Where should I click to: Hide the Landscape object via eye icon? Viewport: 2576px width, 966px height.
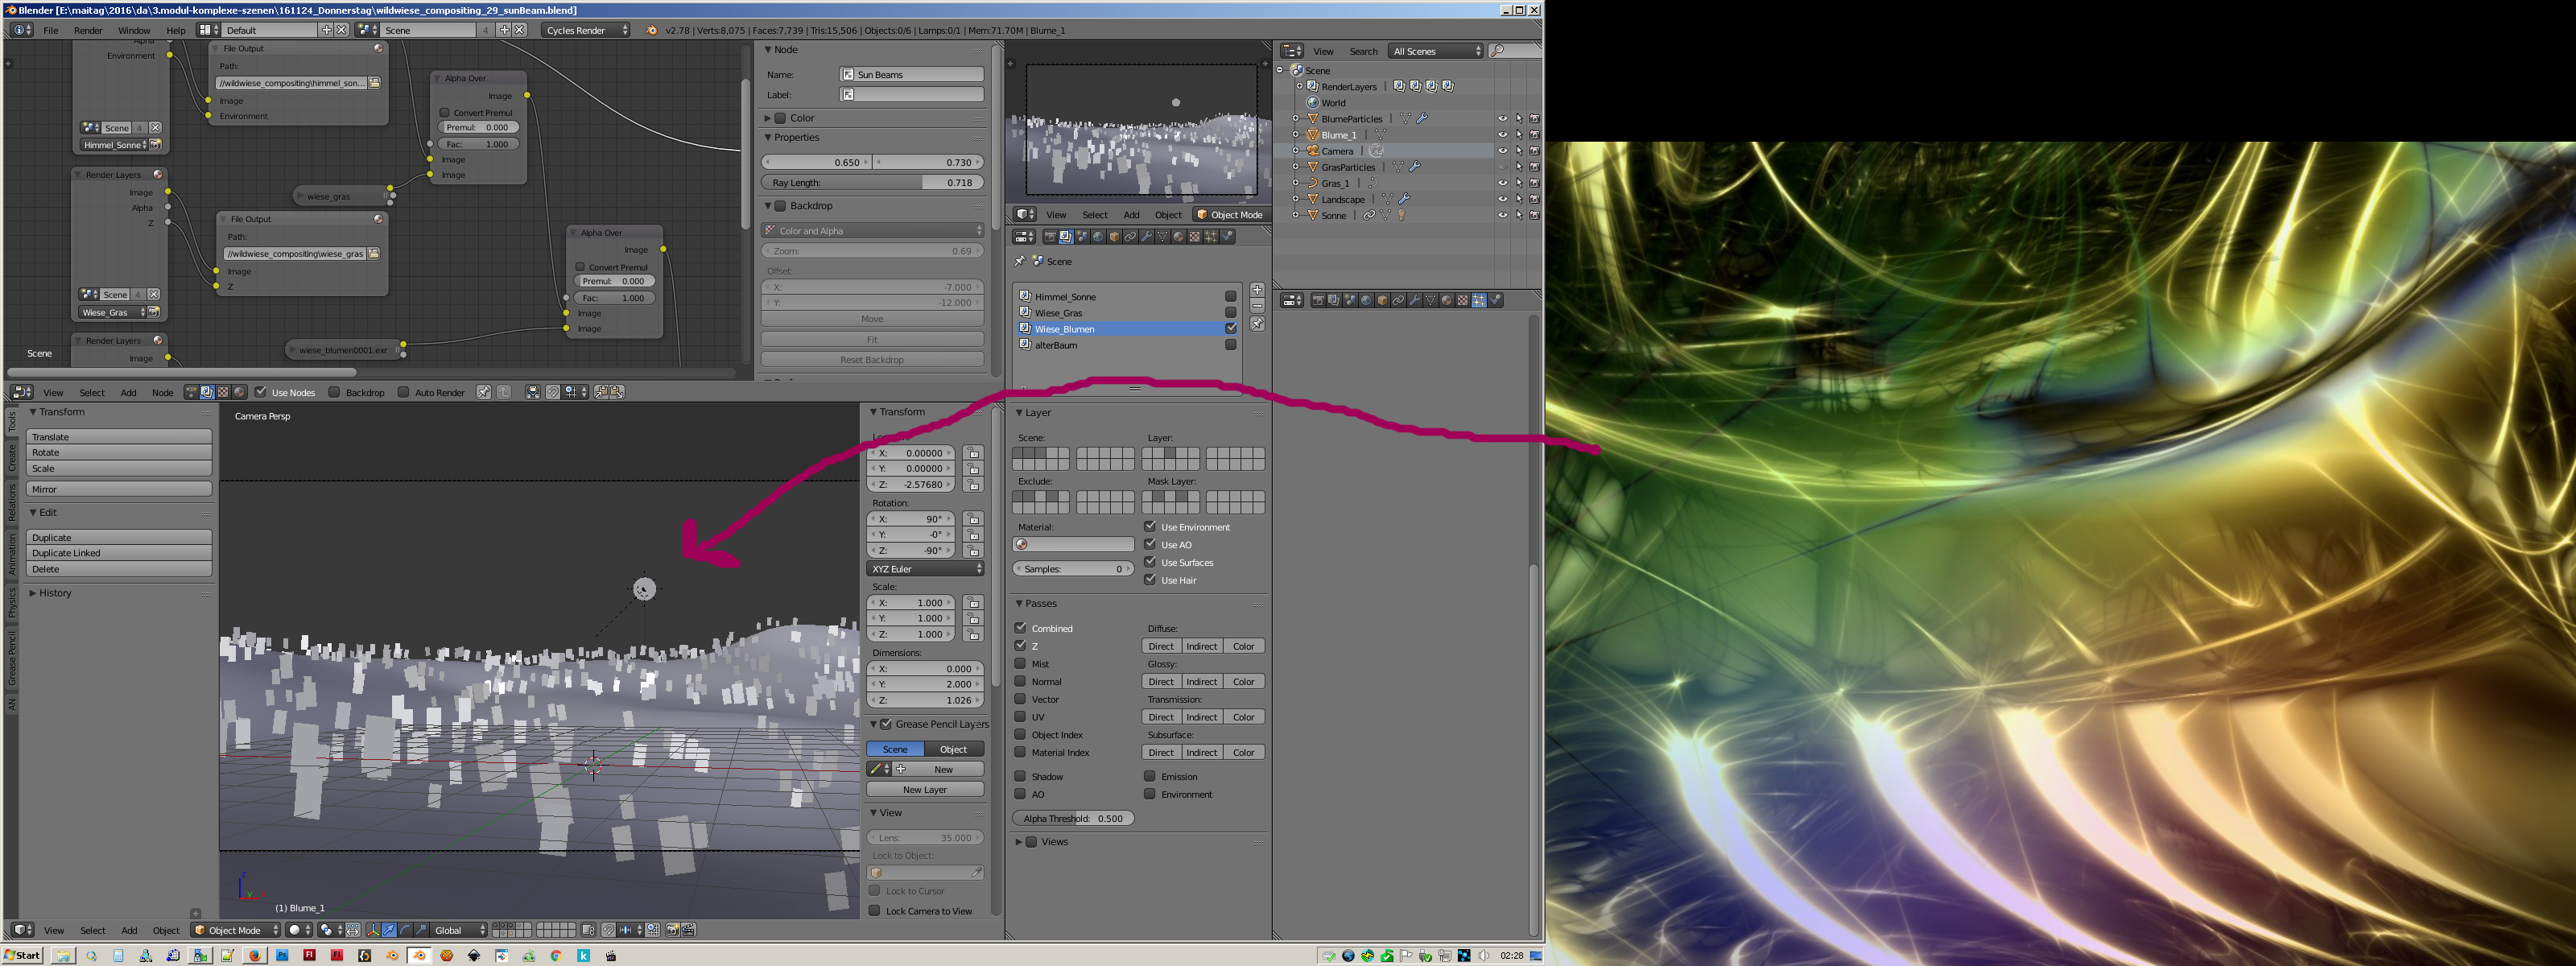point(1501,199)
